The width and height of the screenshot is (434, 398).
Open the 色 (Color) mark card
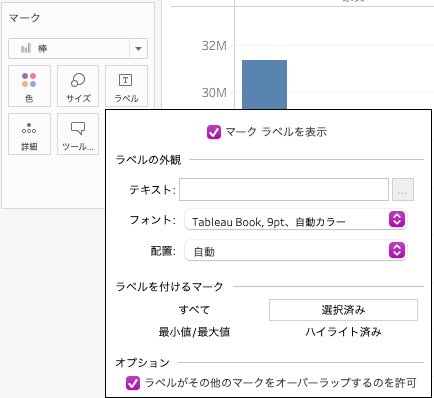[x=29, y=86]
